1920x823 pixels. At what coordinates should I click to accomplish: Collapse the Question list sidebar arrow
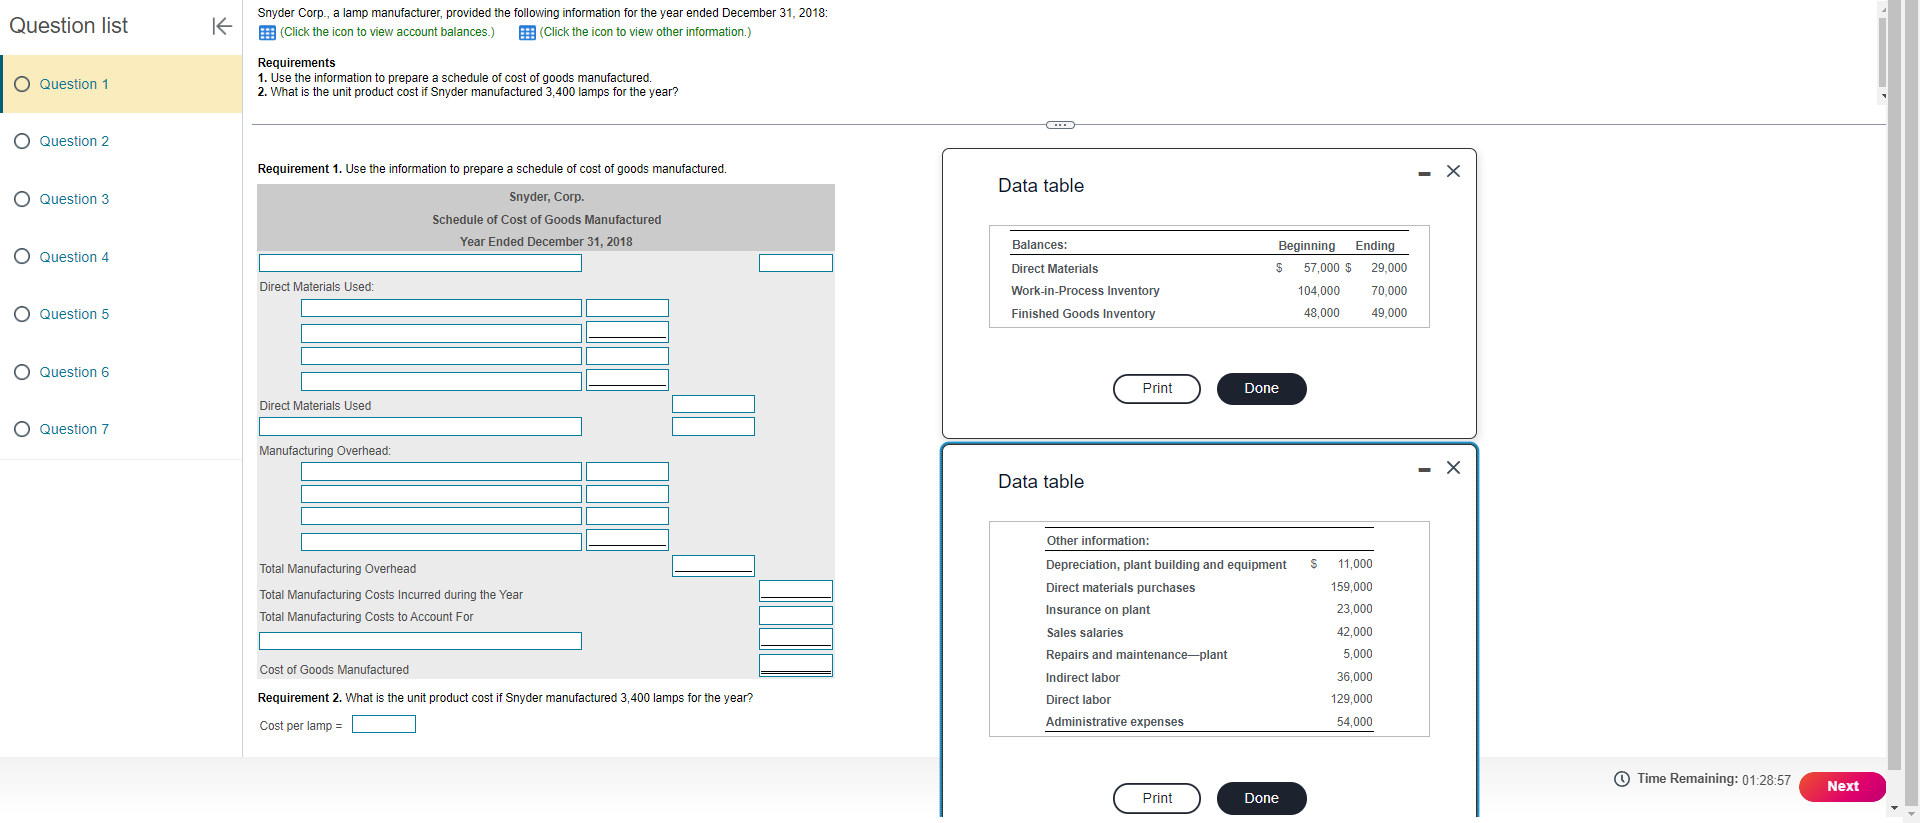[222, 26]
